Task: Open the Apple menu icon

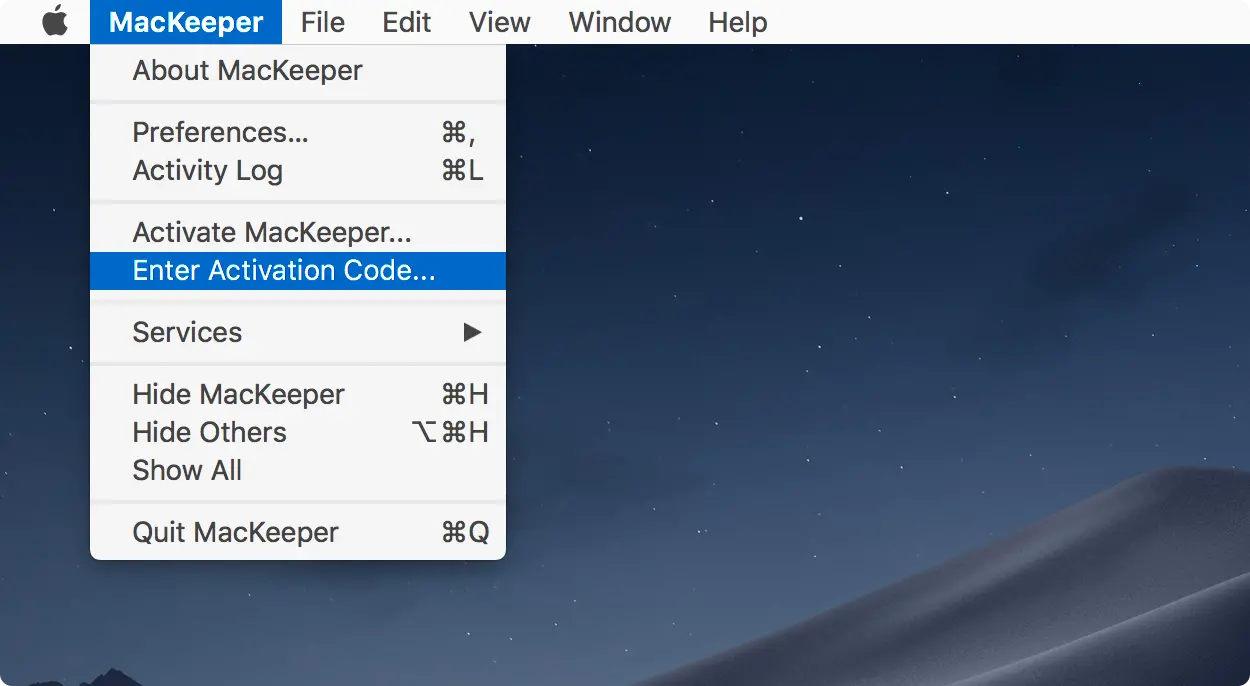Action: point(55,22)
